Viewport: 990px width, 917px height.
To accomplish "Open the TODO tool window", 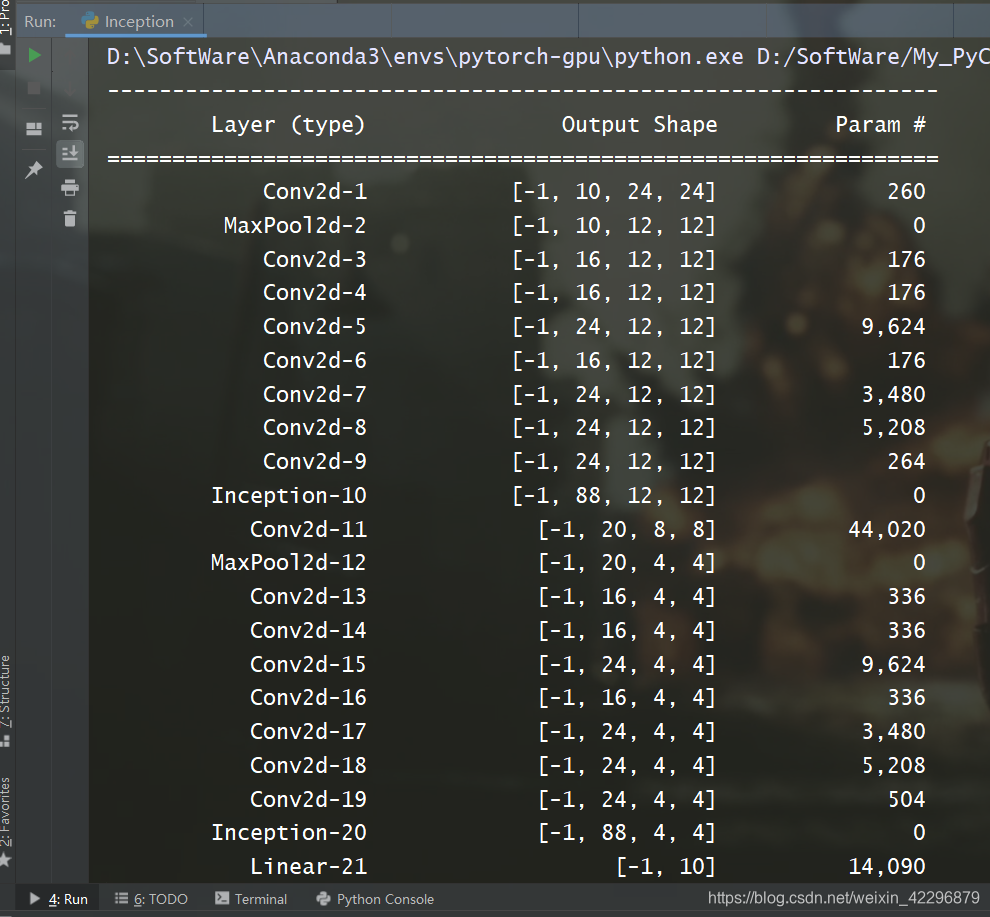I will click(151, 899).
